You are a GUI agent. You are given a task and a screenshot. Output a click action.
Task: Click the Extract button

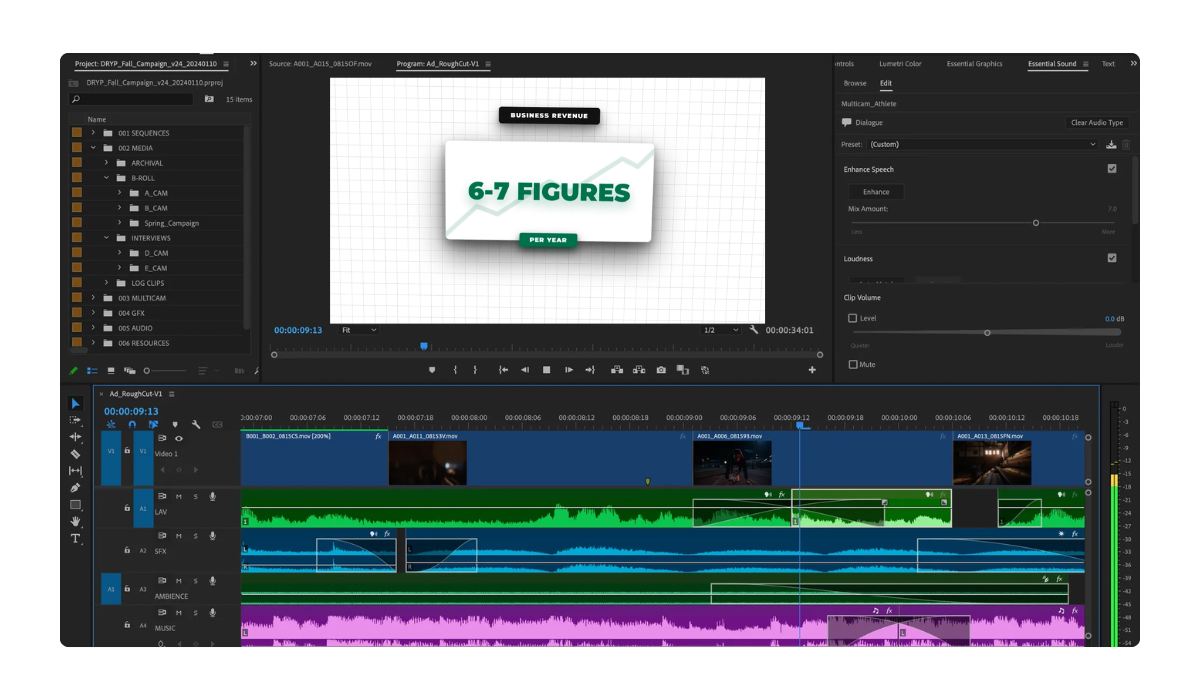pyautogui.click(x=639, y=370)
